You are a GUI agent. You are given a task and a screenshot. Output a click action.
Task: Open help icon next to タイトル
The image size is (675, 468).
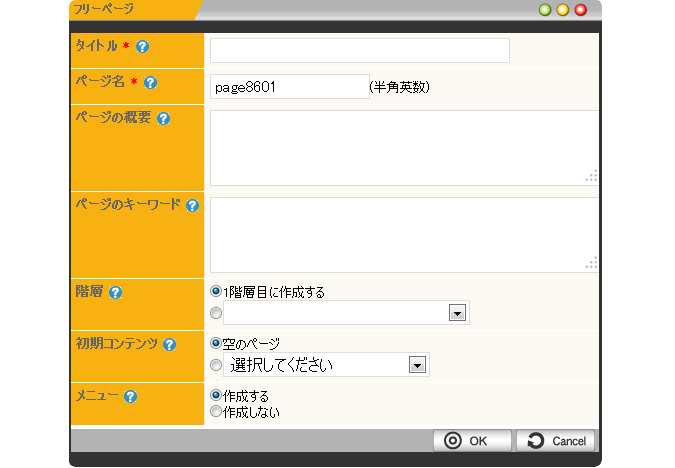(142, 46)
